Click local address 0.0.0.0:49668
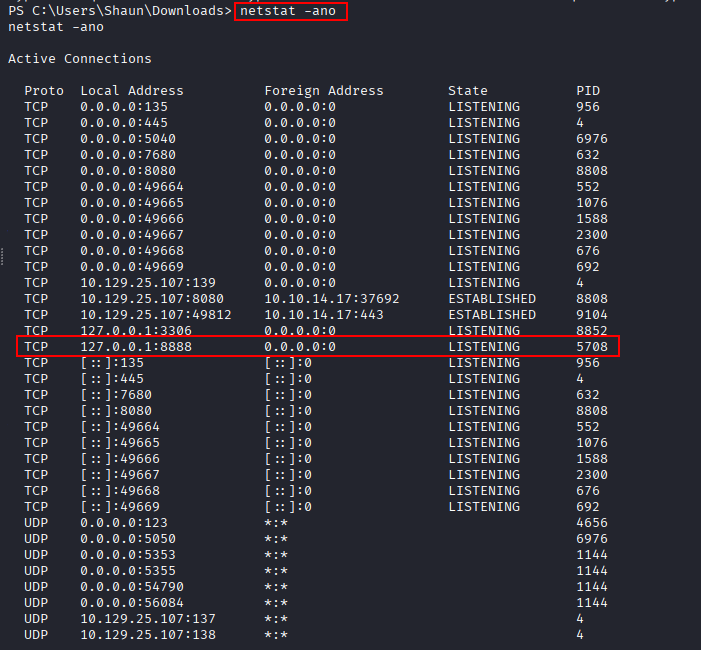Viewport: 701px width, 650px height. pos(132,251)
